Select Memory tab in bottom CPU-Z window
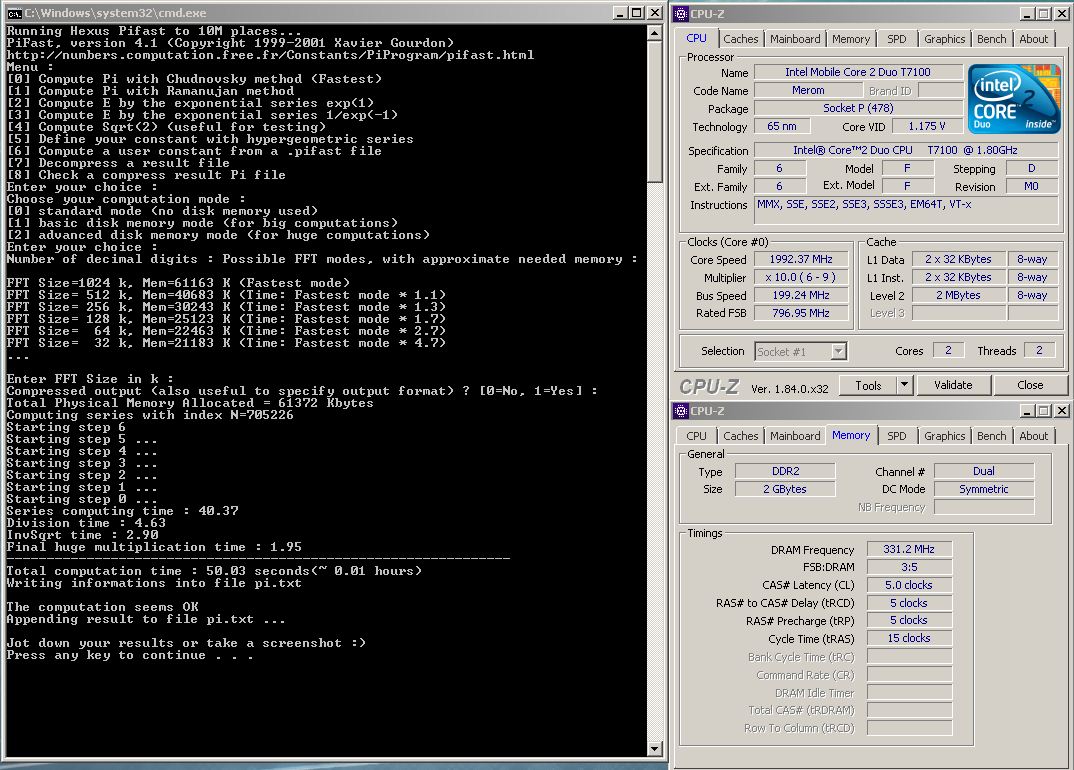Image resolution: width=1074 pixels, height=770 pixels. pyautogui.click(x=851, y=435)
